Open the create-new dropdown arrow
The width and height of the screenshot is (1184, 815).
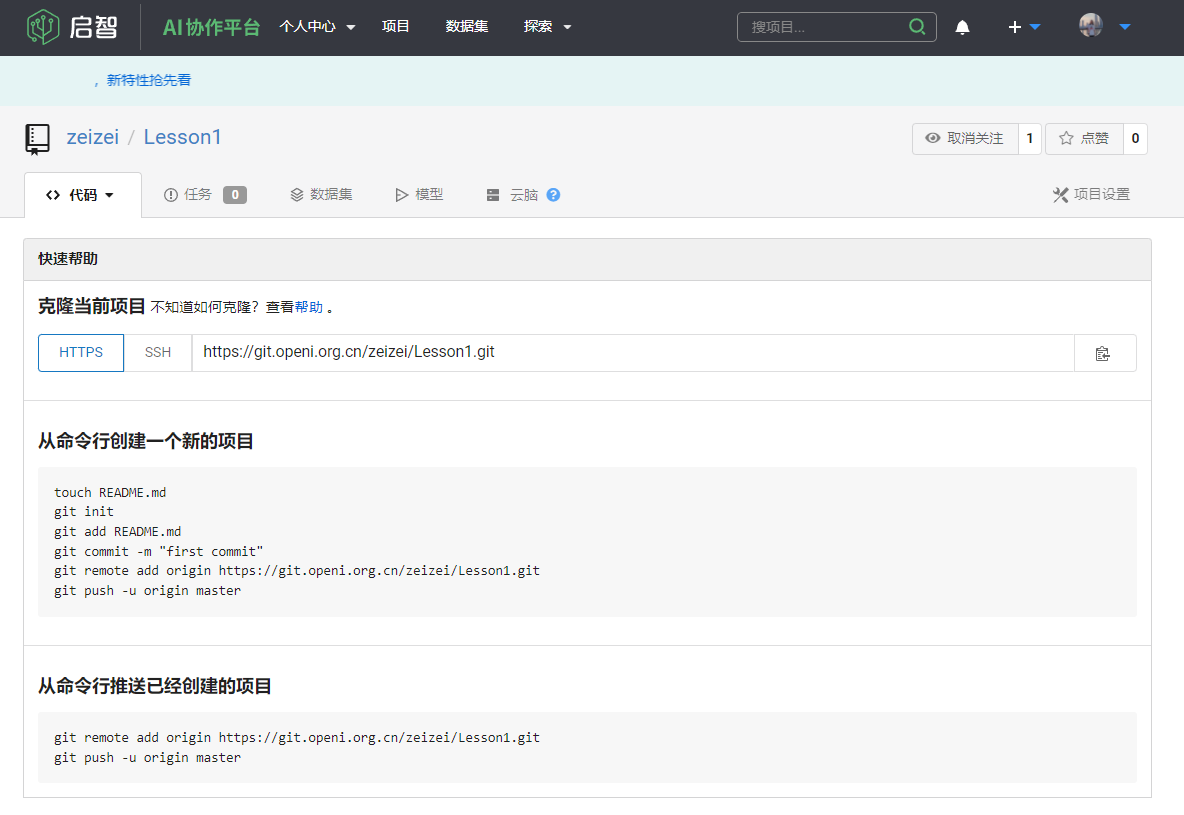point(1035,27)
